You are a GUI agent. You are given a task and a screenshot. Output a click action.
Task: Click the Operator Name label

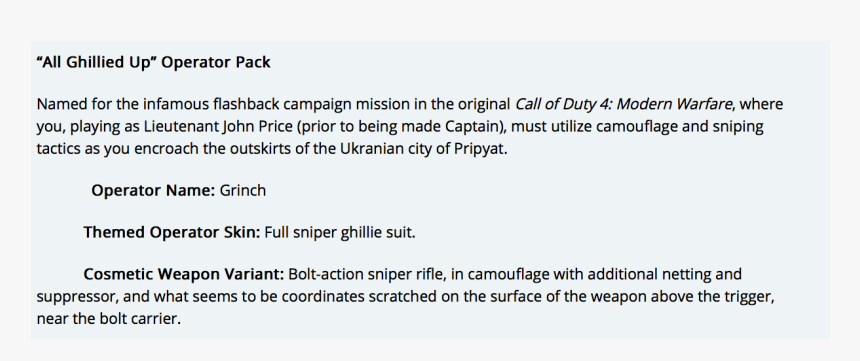pyautogui.click(x=153, y=190)
